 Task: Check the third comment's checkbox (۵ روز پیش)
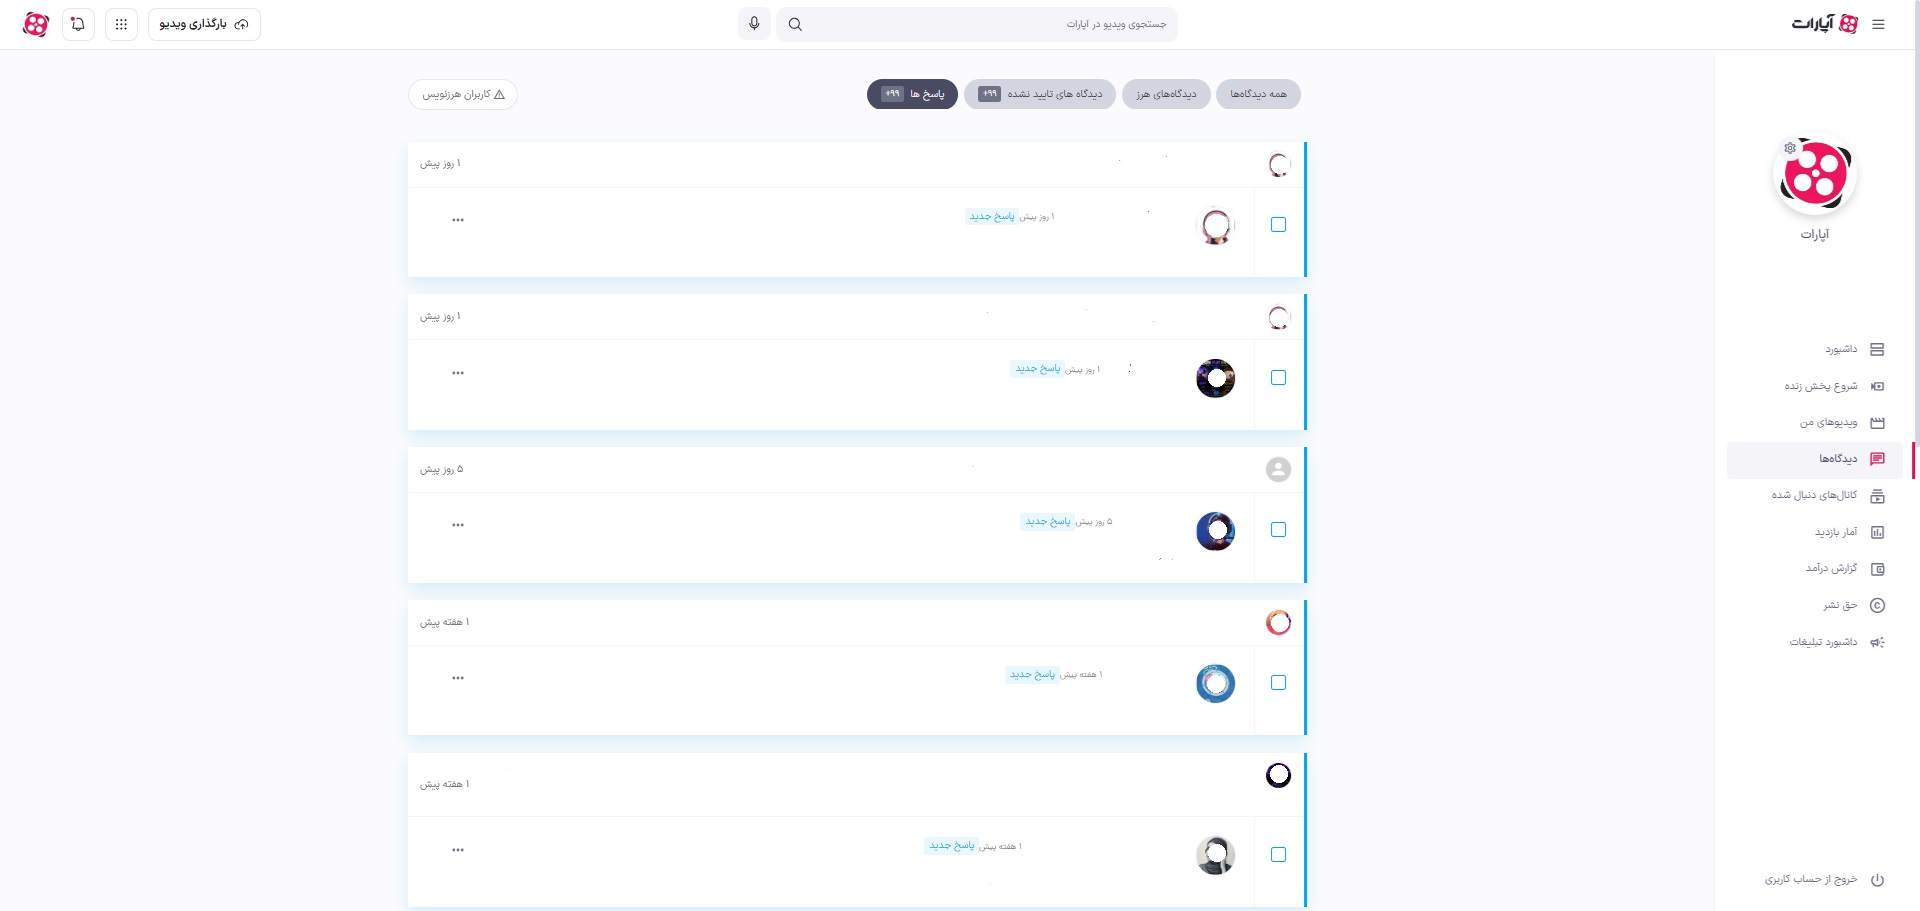point(1278,530)
